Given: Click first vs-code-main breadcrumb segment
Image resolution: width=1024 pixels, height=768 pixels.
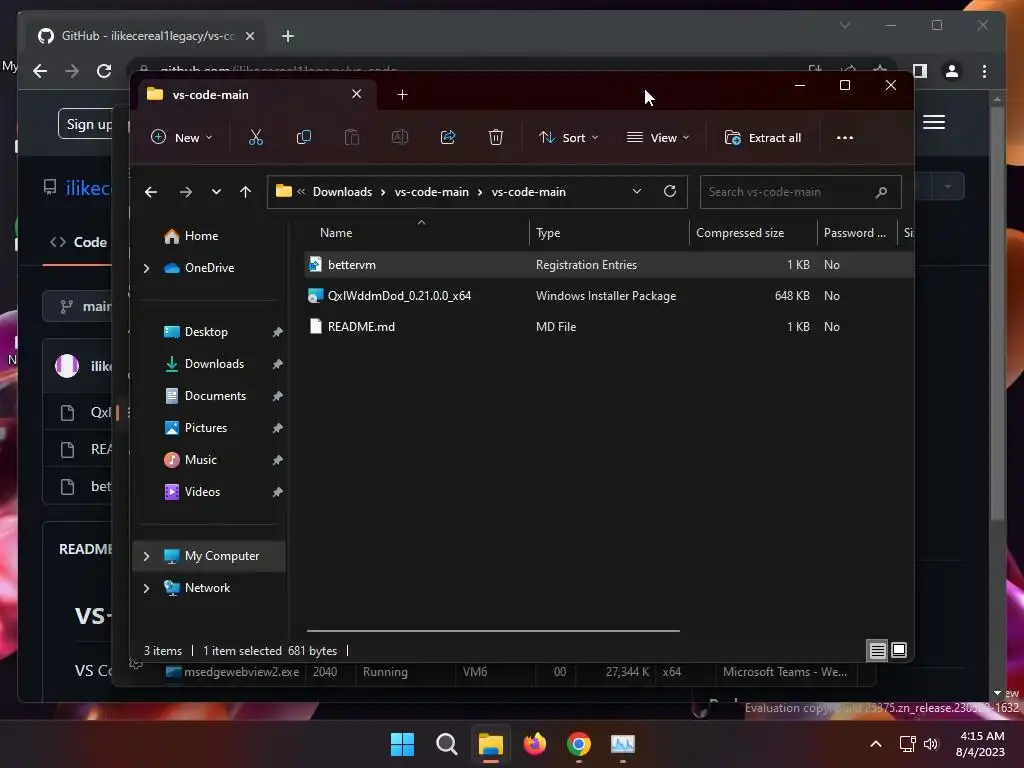Looking at the screenshot, I should (x=432, y=192).
